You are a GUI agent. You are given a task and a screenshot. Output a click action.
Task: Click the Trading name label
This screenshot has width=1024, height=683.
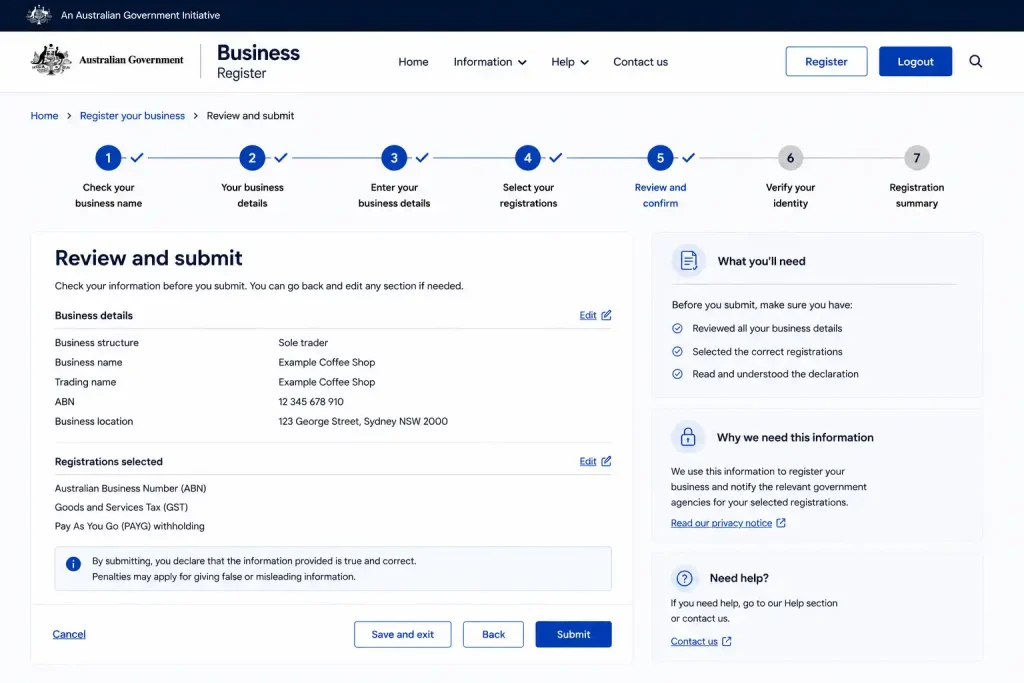pos(86,382)
